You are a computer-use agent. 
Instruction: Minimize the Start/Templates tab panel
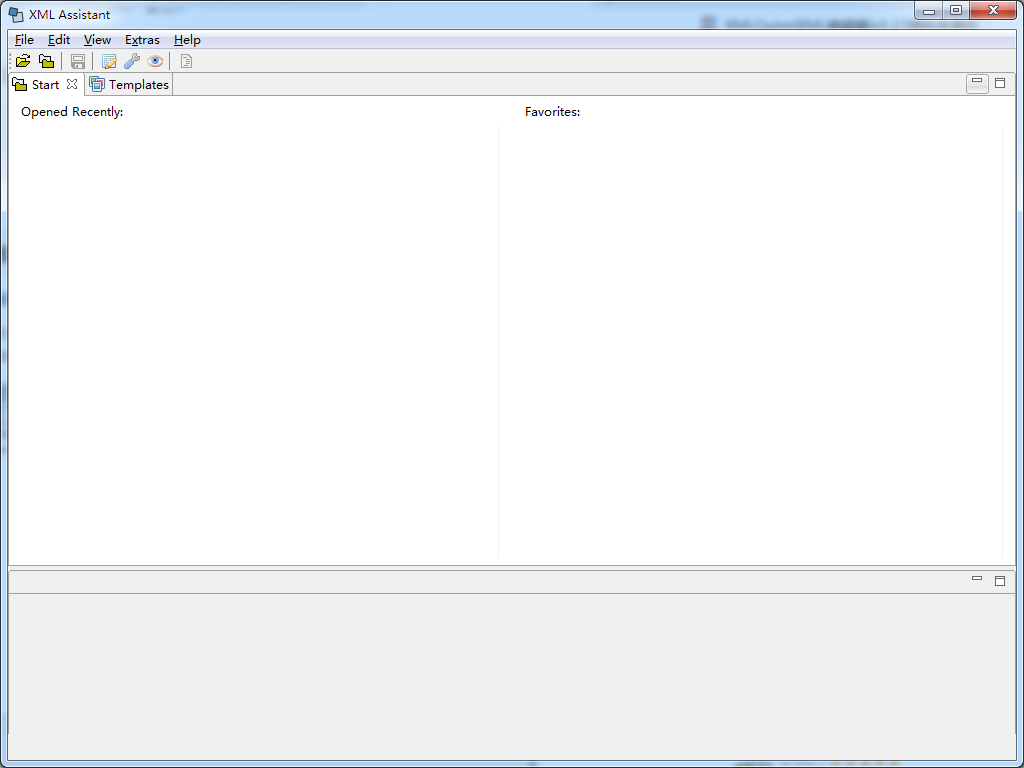tap(977, 84)
